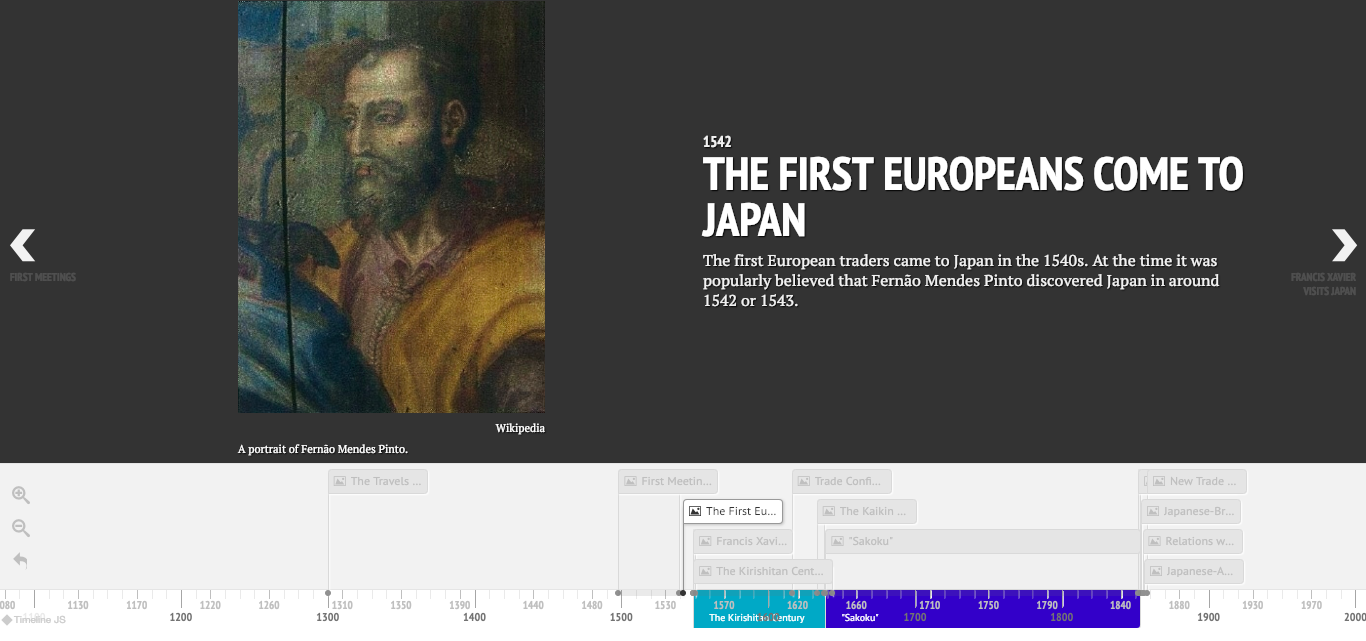Click image icon on the 'Sakoku' marker
This screenshot has height=641, width=1366.
[836, 541]
